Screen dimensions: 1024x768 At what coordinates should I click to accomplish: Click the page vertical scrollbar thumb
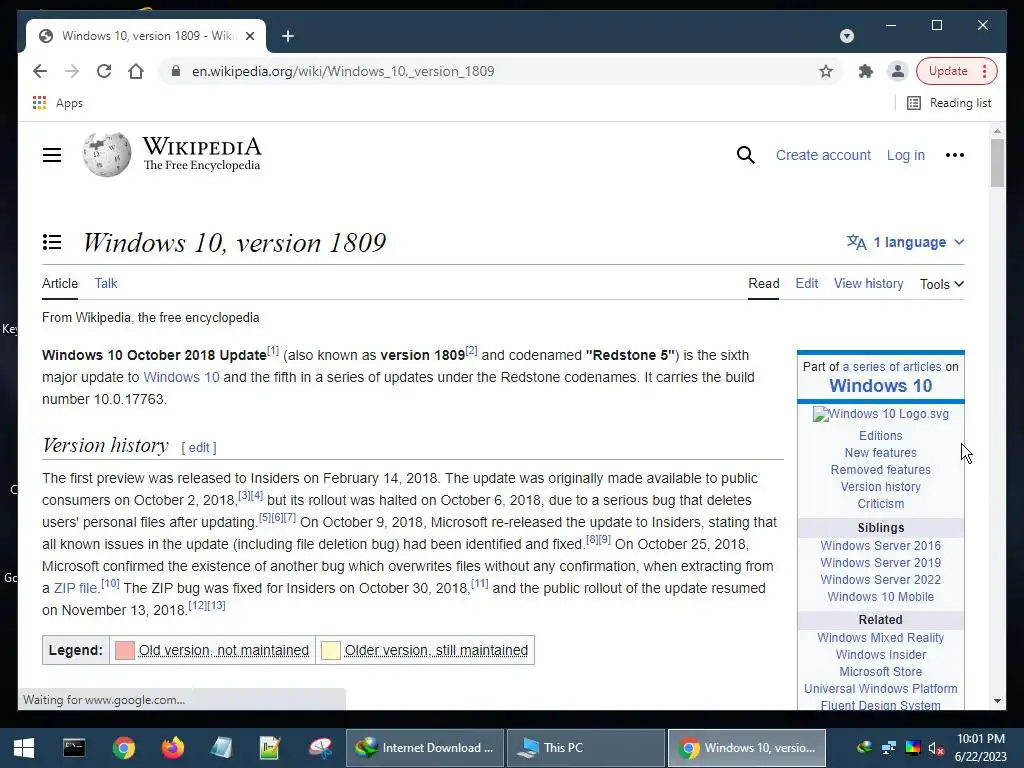[997, 163]
